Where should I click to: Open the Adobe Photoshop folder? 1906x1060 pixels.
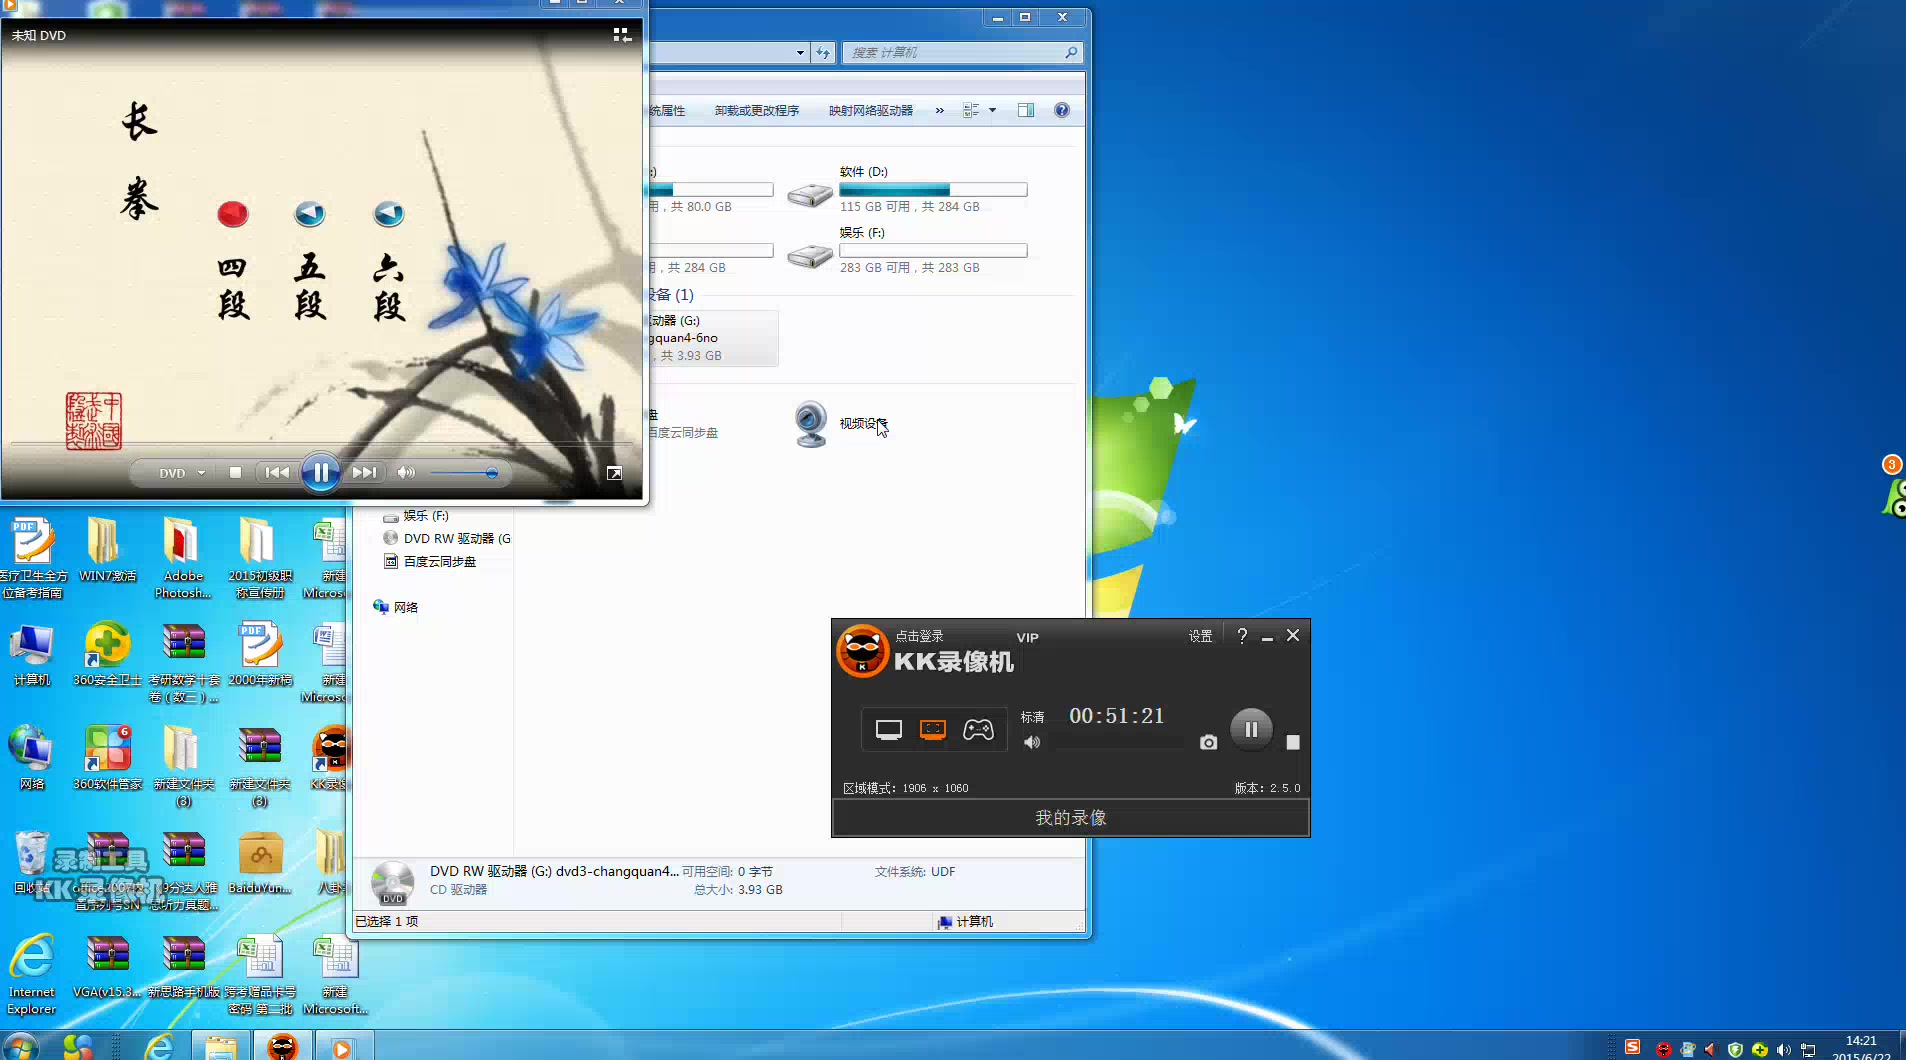click(x=183, y=557)
